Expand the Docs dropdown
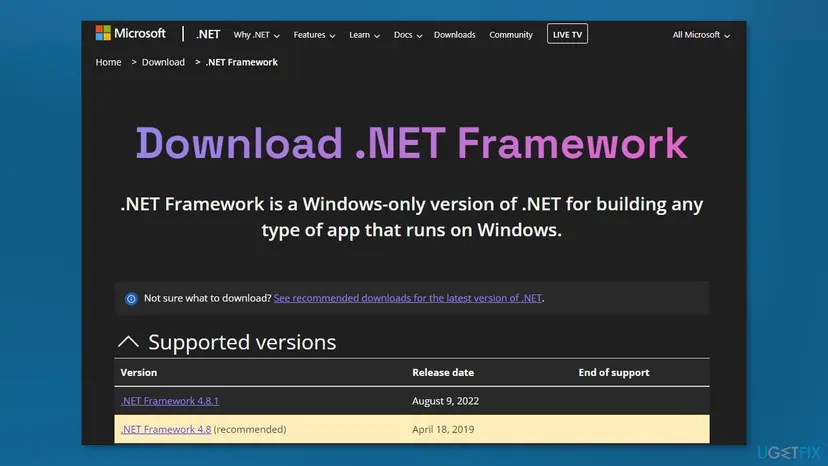 tap(408, 35)
